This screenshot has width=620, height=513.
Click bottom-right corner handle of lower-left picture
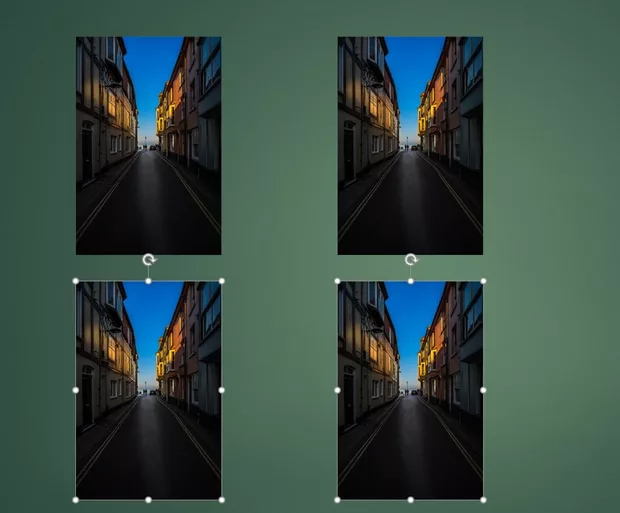[x=221, y=500]
